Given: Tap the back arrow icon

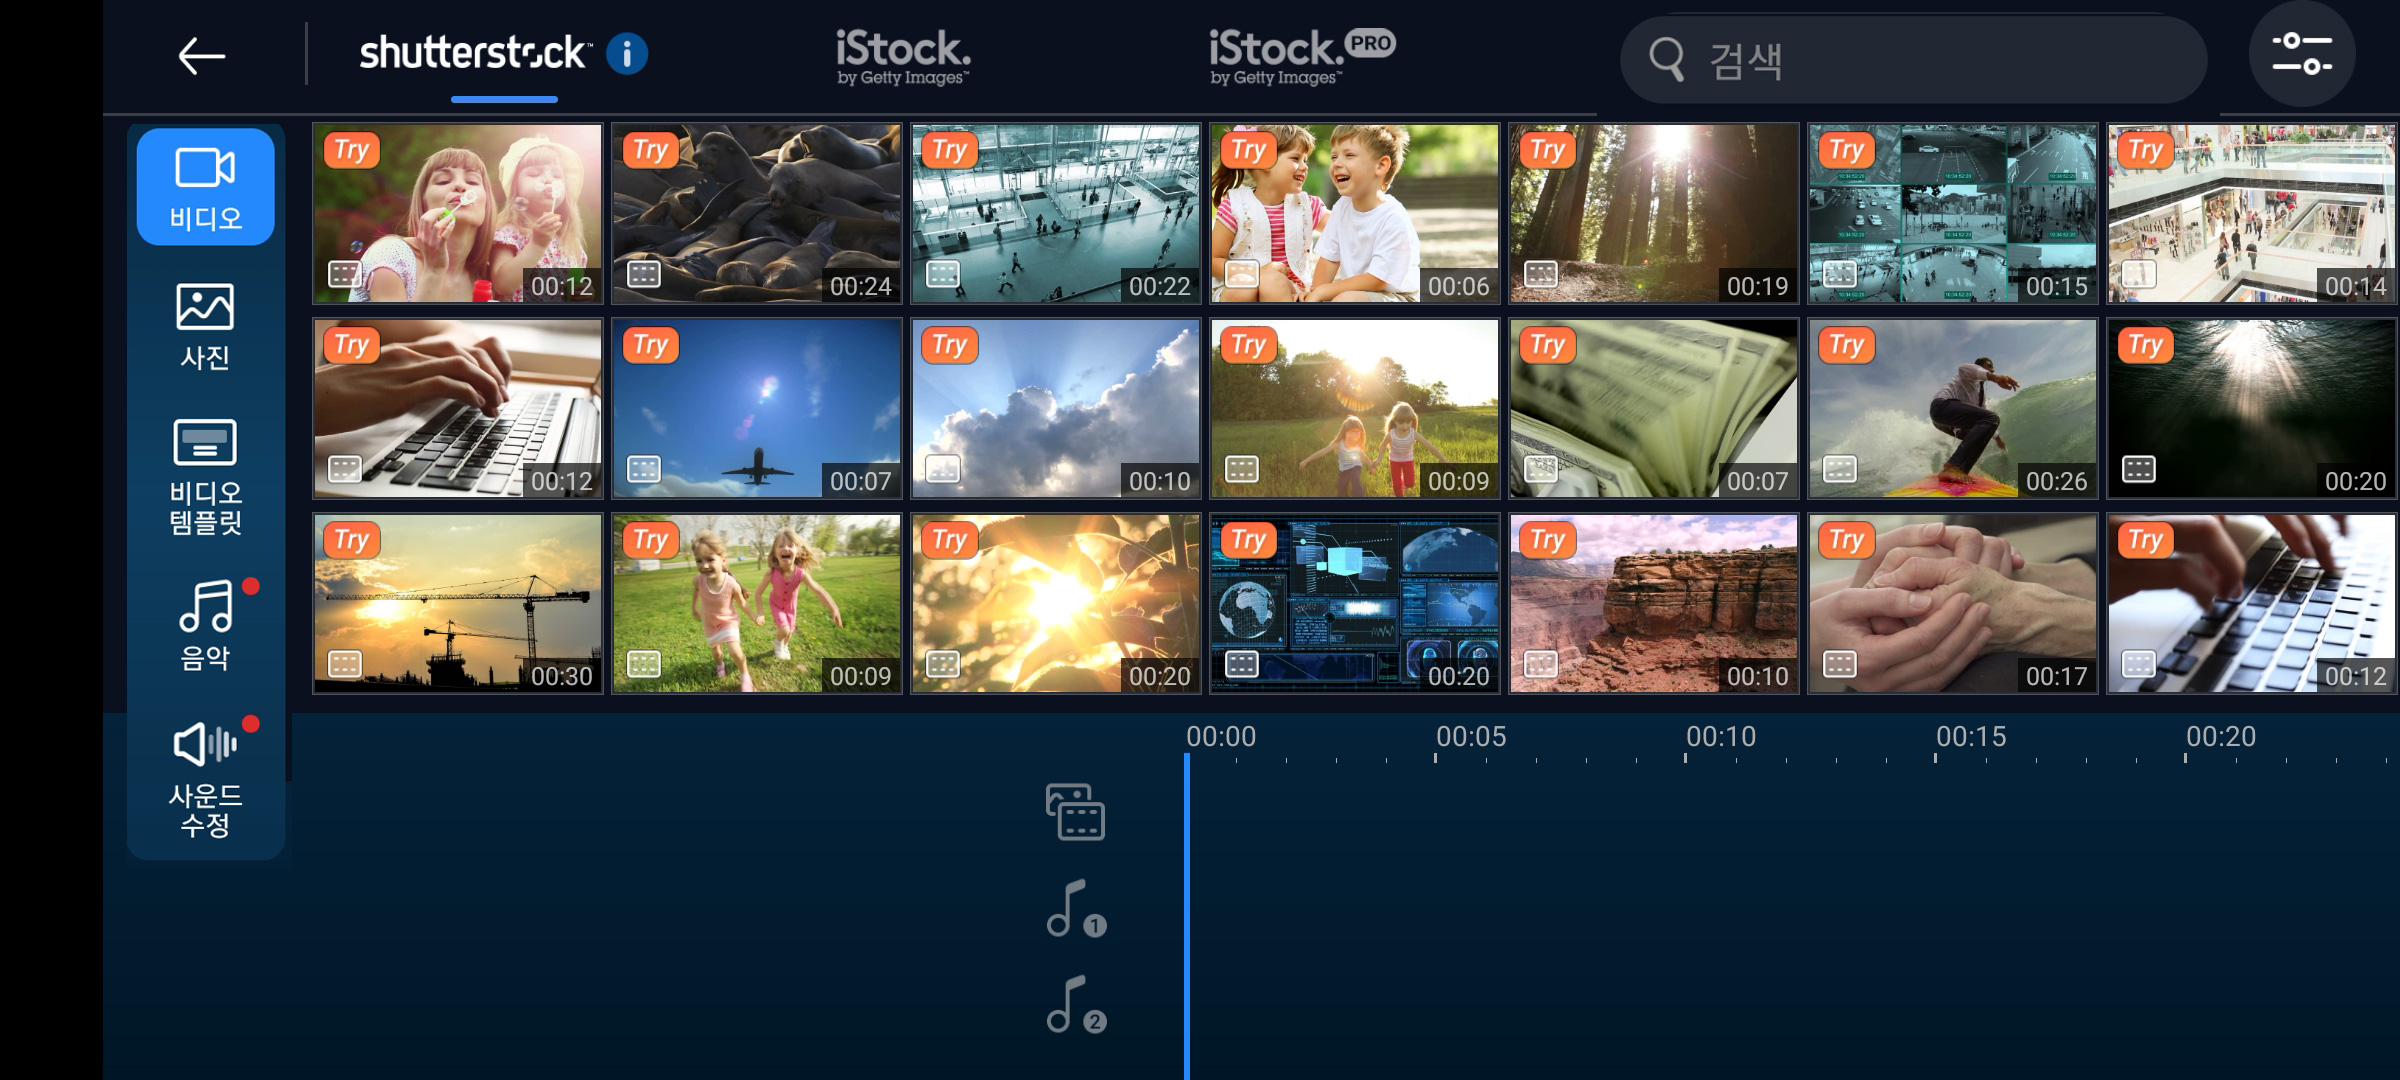Looking at the screenshot, I should point(201,56).
